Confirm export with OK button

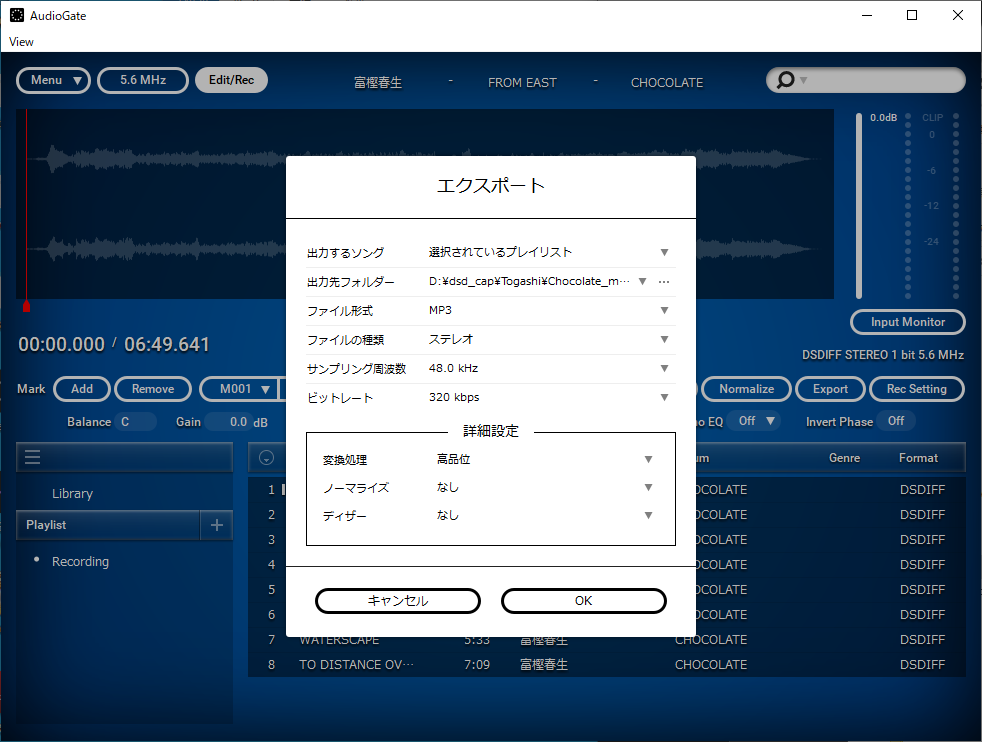[x=584, y=601]
